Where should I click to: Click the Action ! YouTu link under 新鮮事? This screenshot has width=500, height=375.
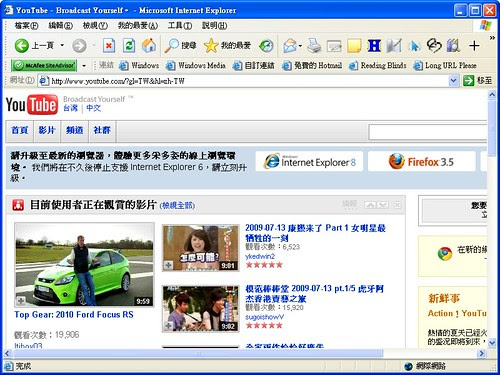(x=457, y=313)
